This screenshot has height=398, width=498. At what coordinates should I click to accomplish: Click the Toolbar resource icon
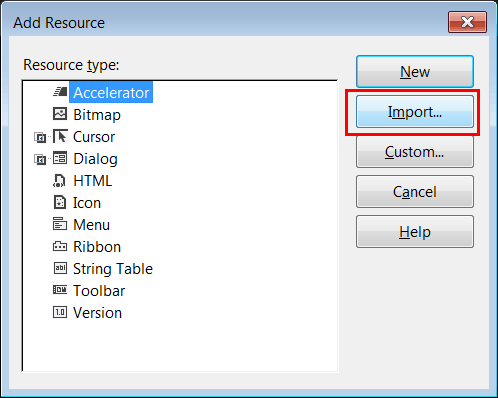60,290
